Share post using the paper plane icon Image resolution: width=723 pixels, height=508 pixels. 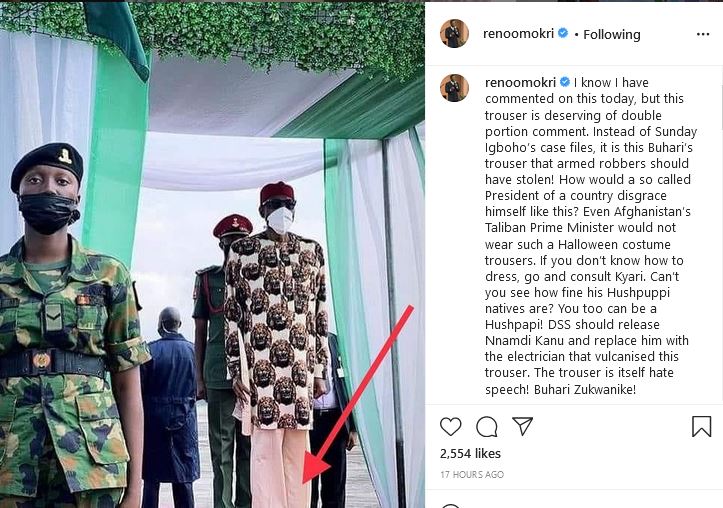tap(522, 427)
